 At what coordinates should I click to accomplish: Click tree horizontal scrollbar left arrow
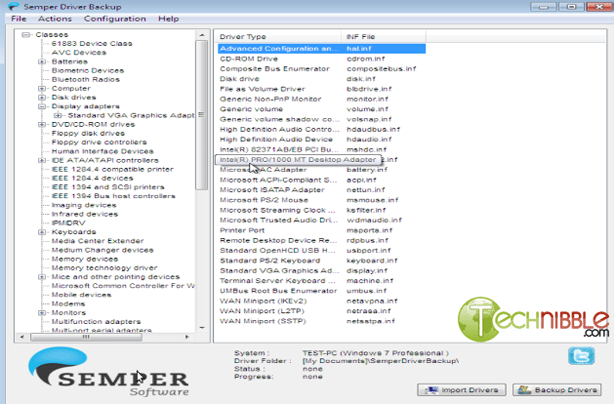(22, 337)
